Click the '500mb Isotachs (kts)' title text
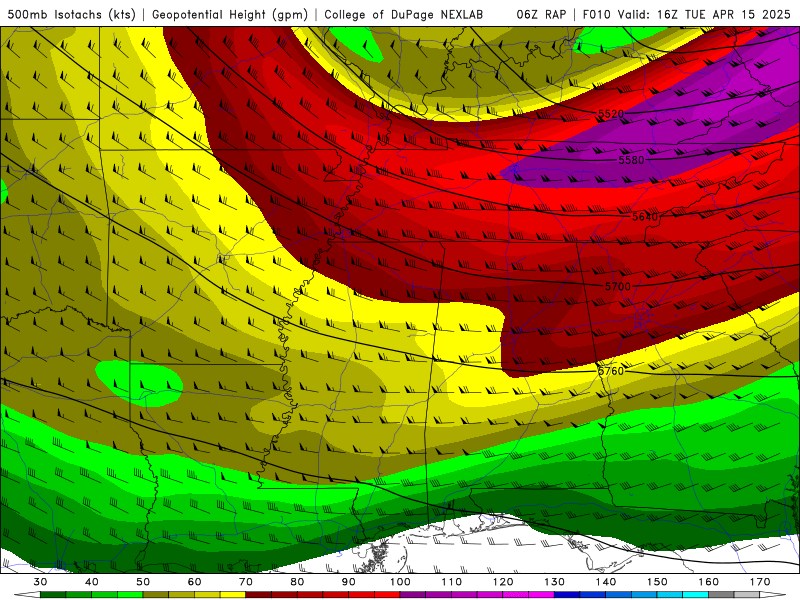This screenshot has width=800, height=600. 72,14
